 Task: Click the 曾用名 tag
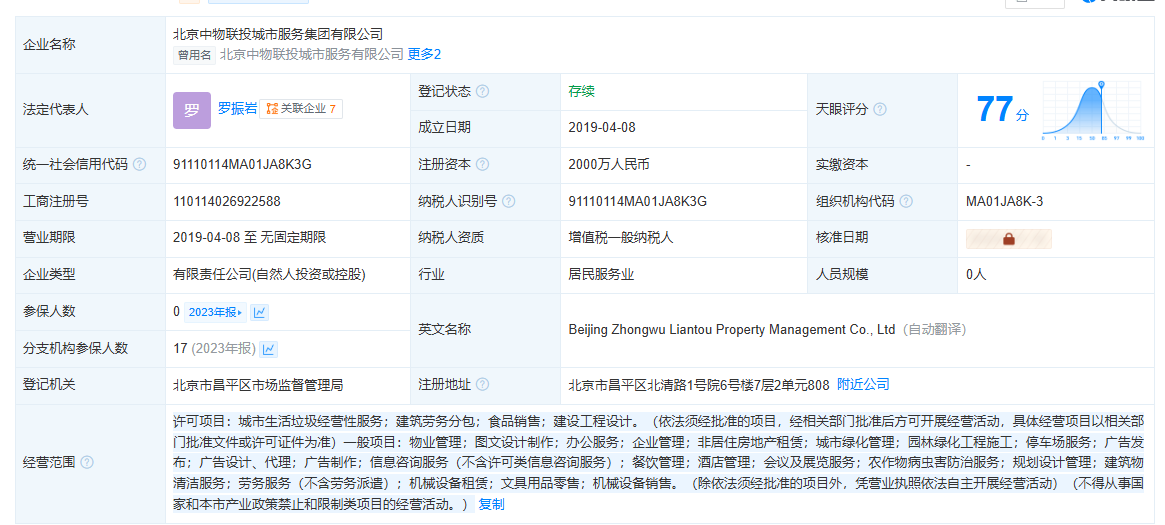point(194,55)
